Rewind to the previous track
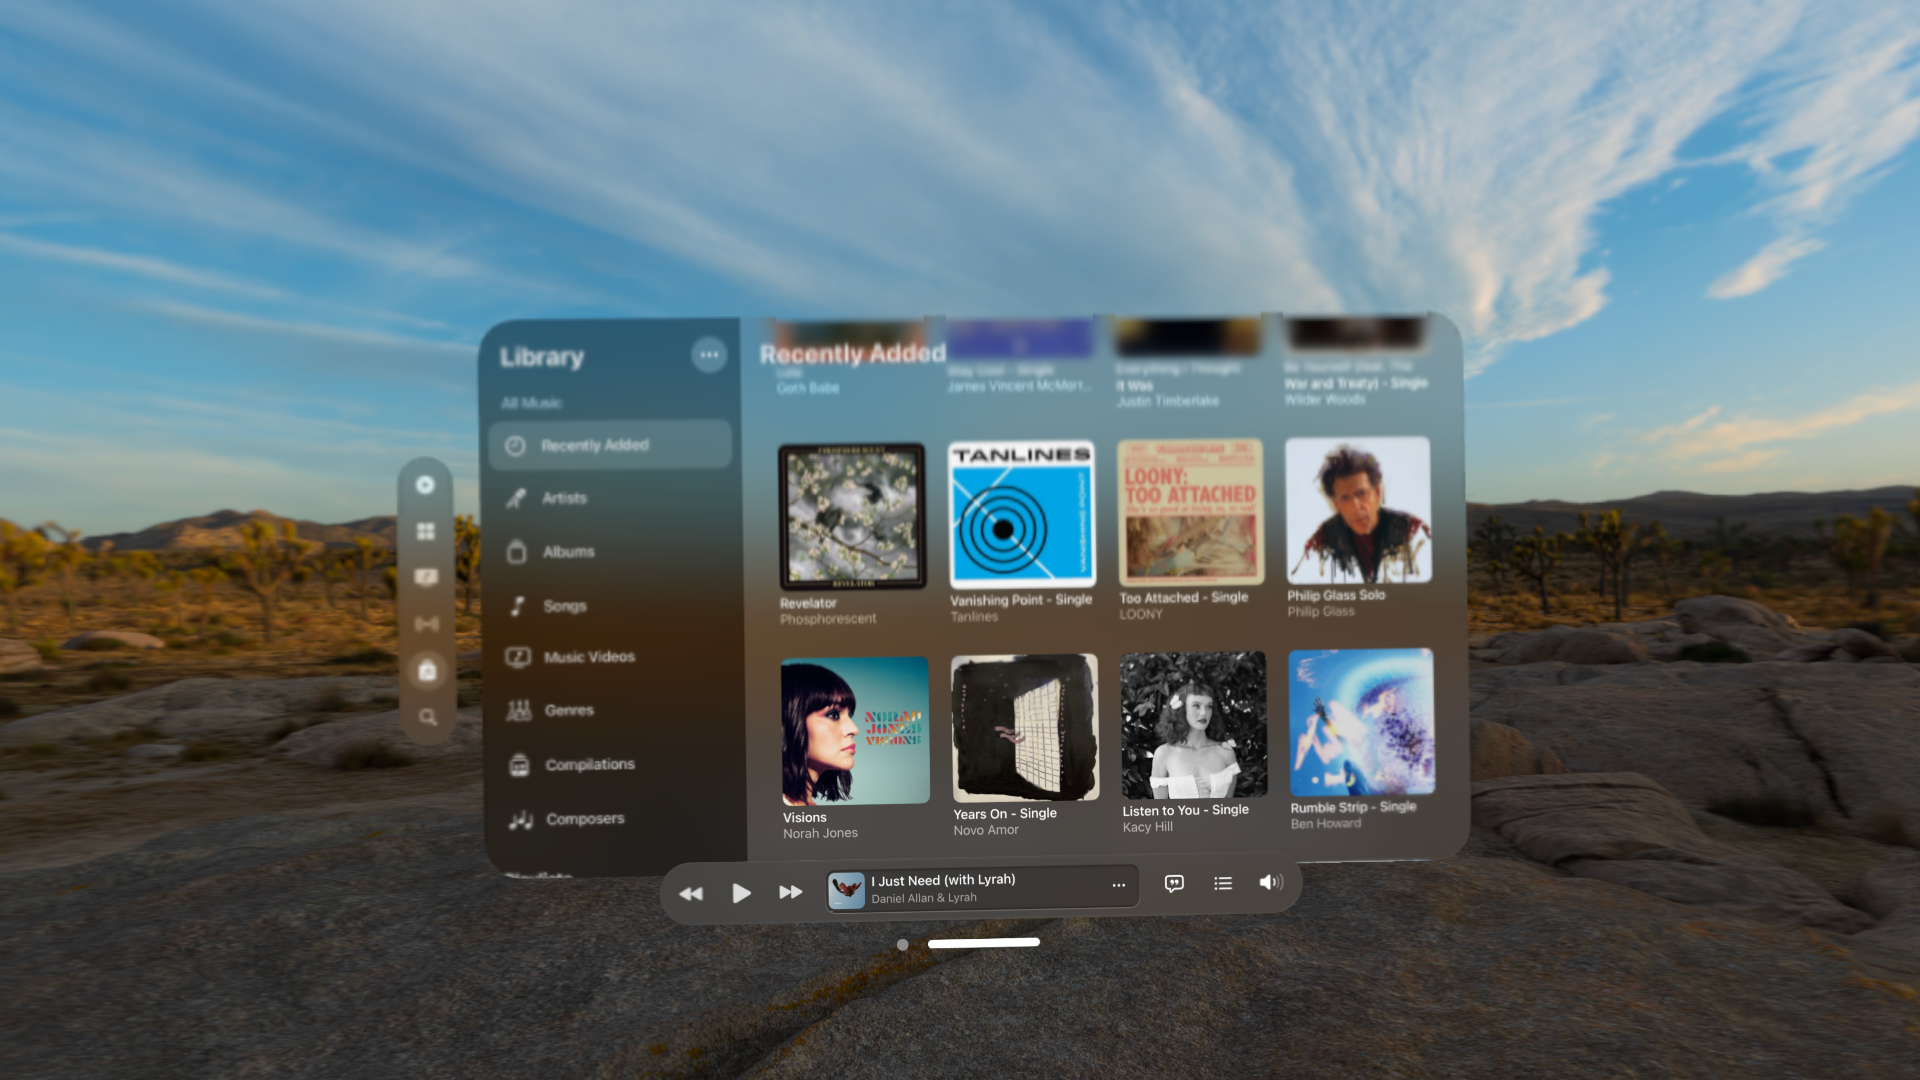Image resolution: width=1920 pixels, height=1080 pixels. click(x=691, y=893)
